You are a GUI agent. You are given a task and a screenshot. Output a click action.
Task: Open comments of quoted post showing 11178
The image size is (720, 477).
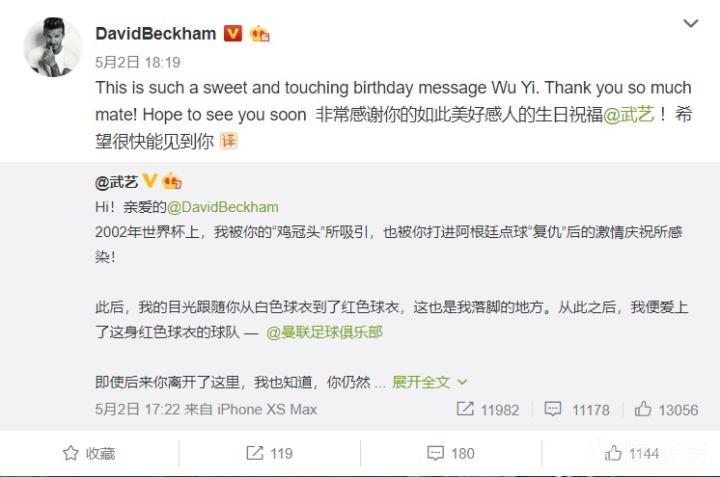[x=577, y=409]
